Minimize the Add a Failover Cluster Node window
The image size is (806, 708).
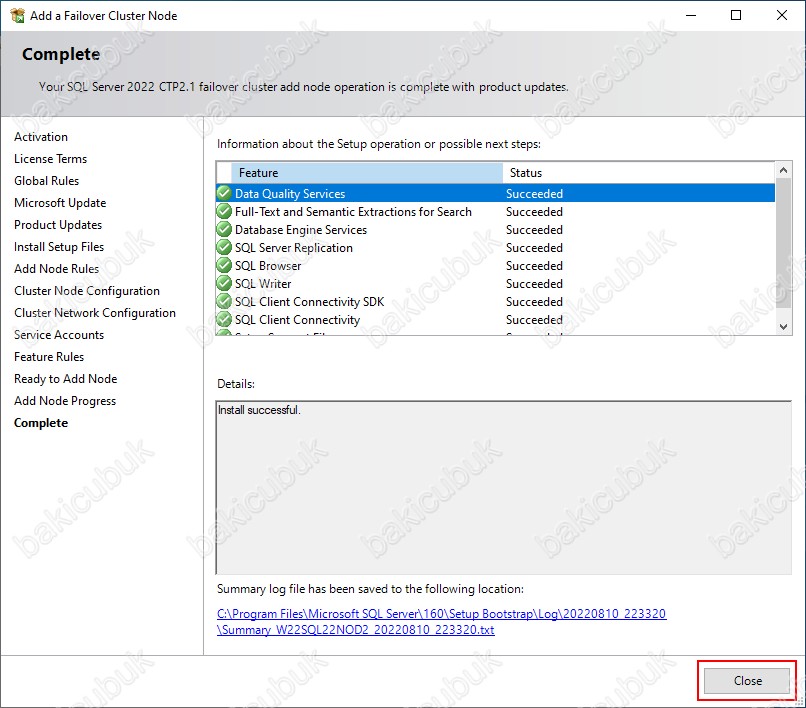(691, 15)
